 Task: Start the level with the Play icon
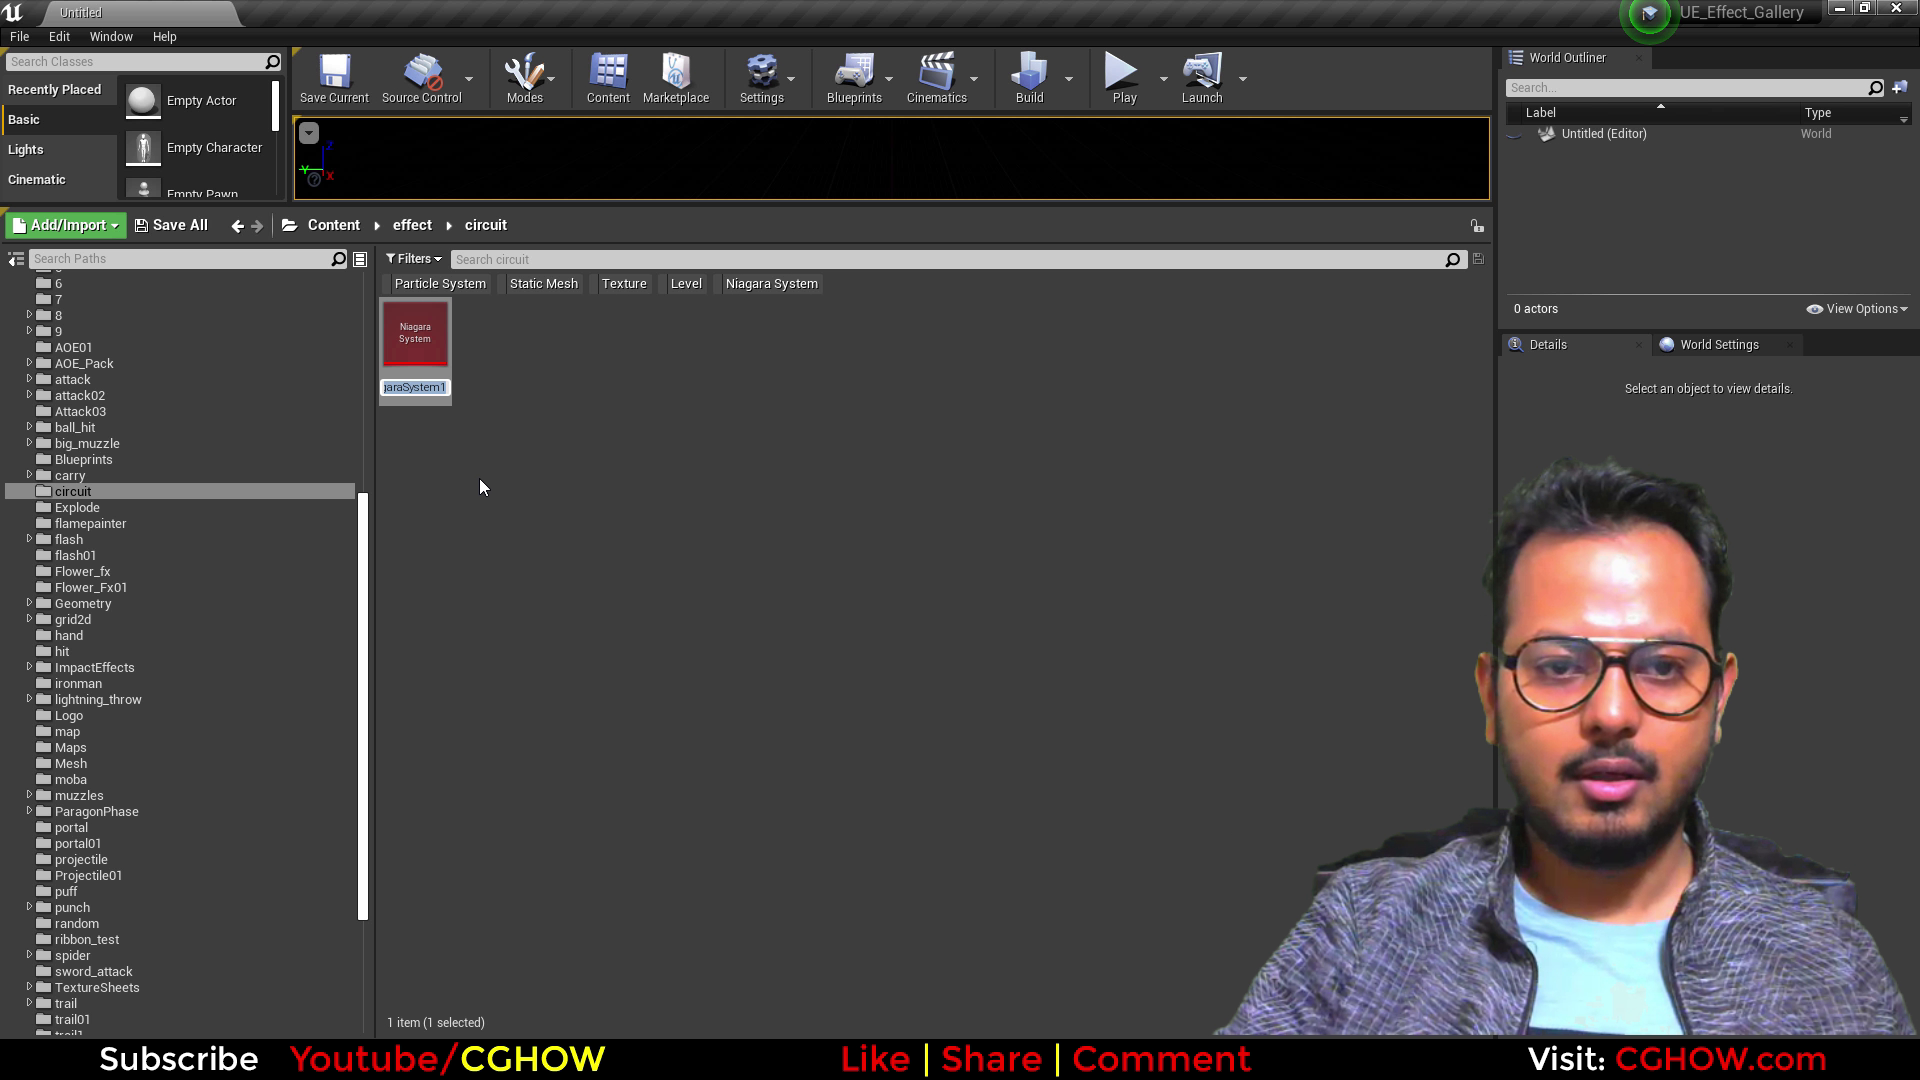(x=1122, y=78)
